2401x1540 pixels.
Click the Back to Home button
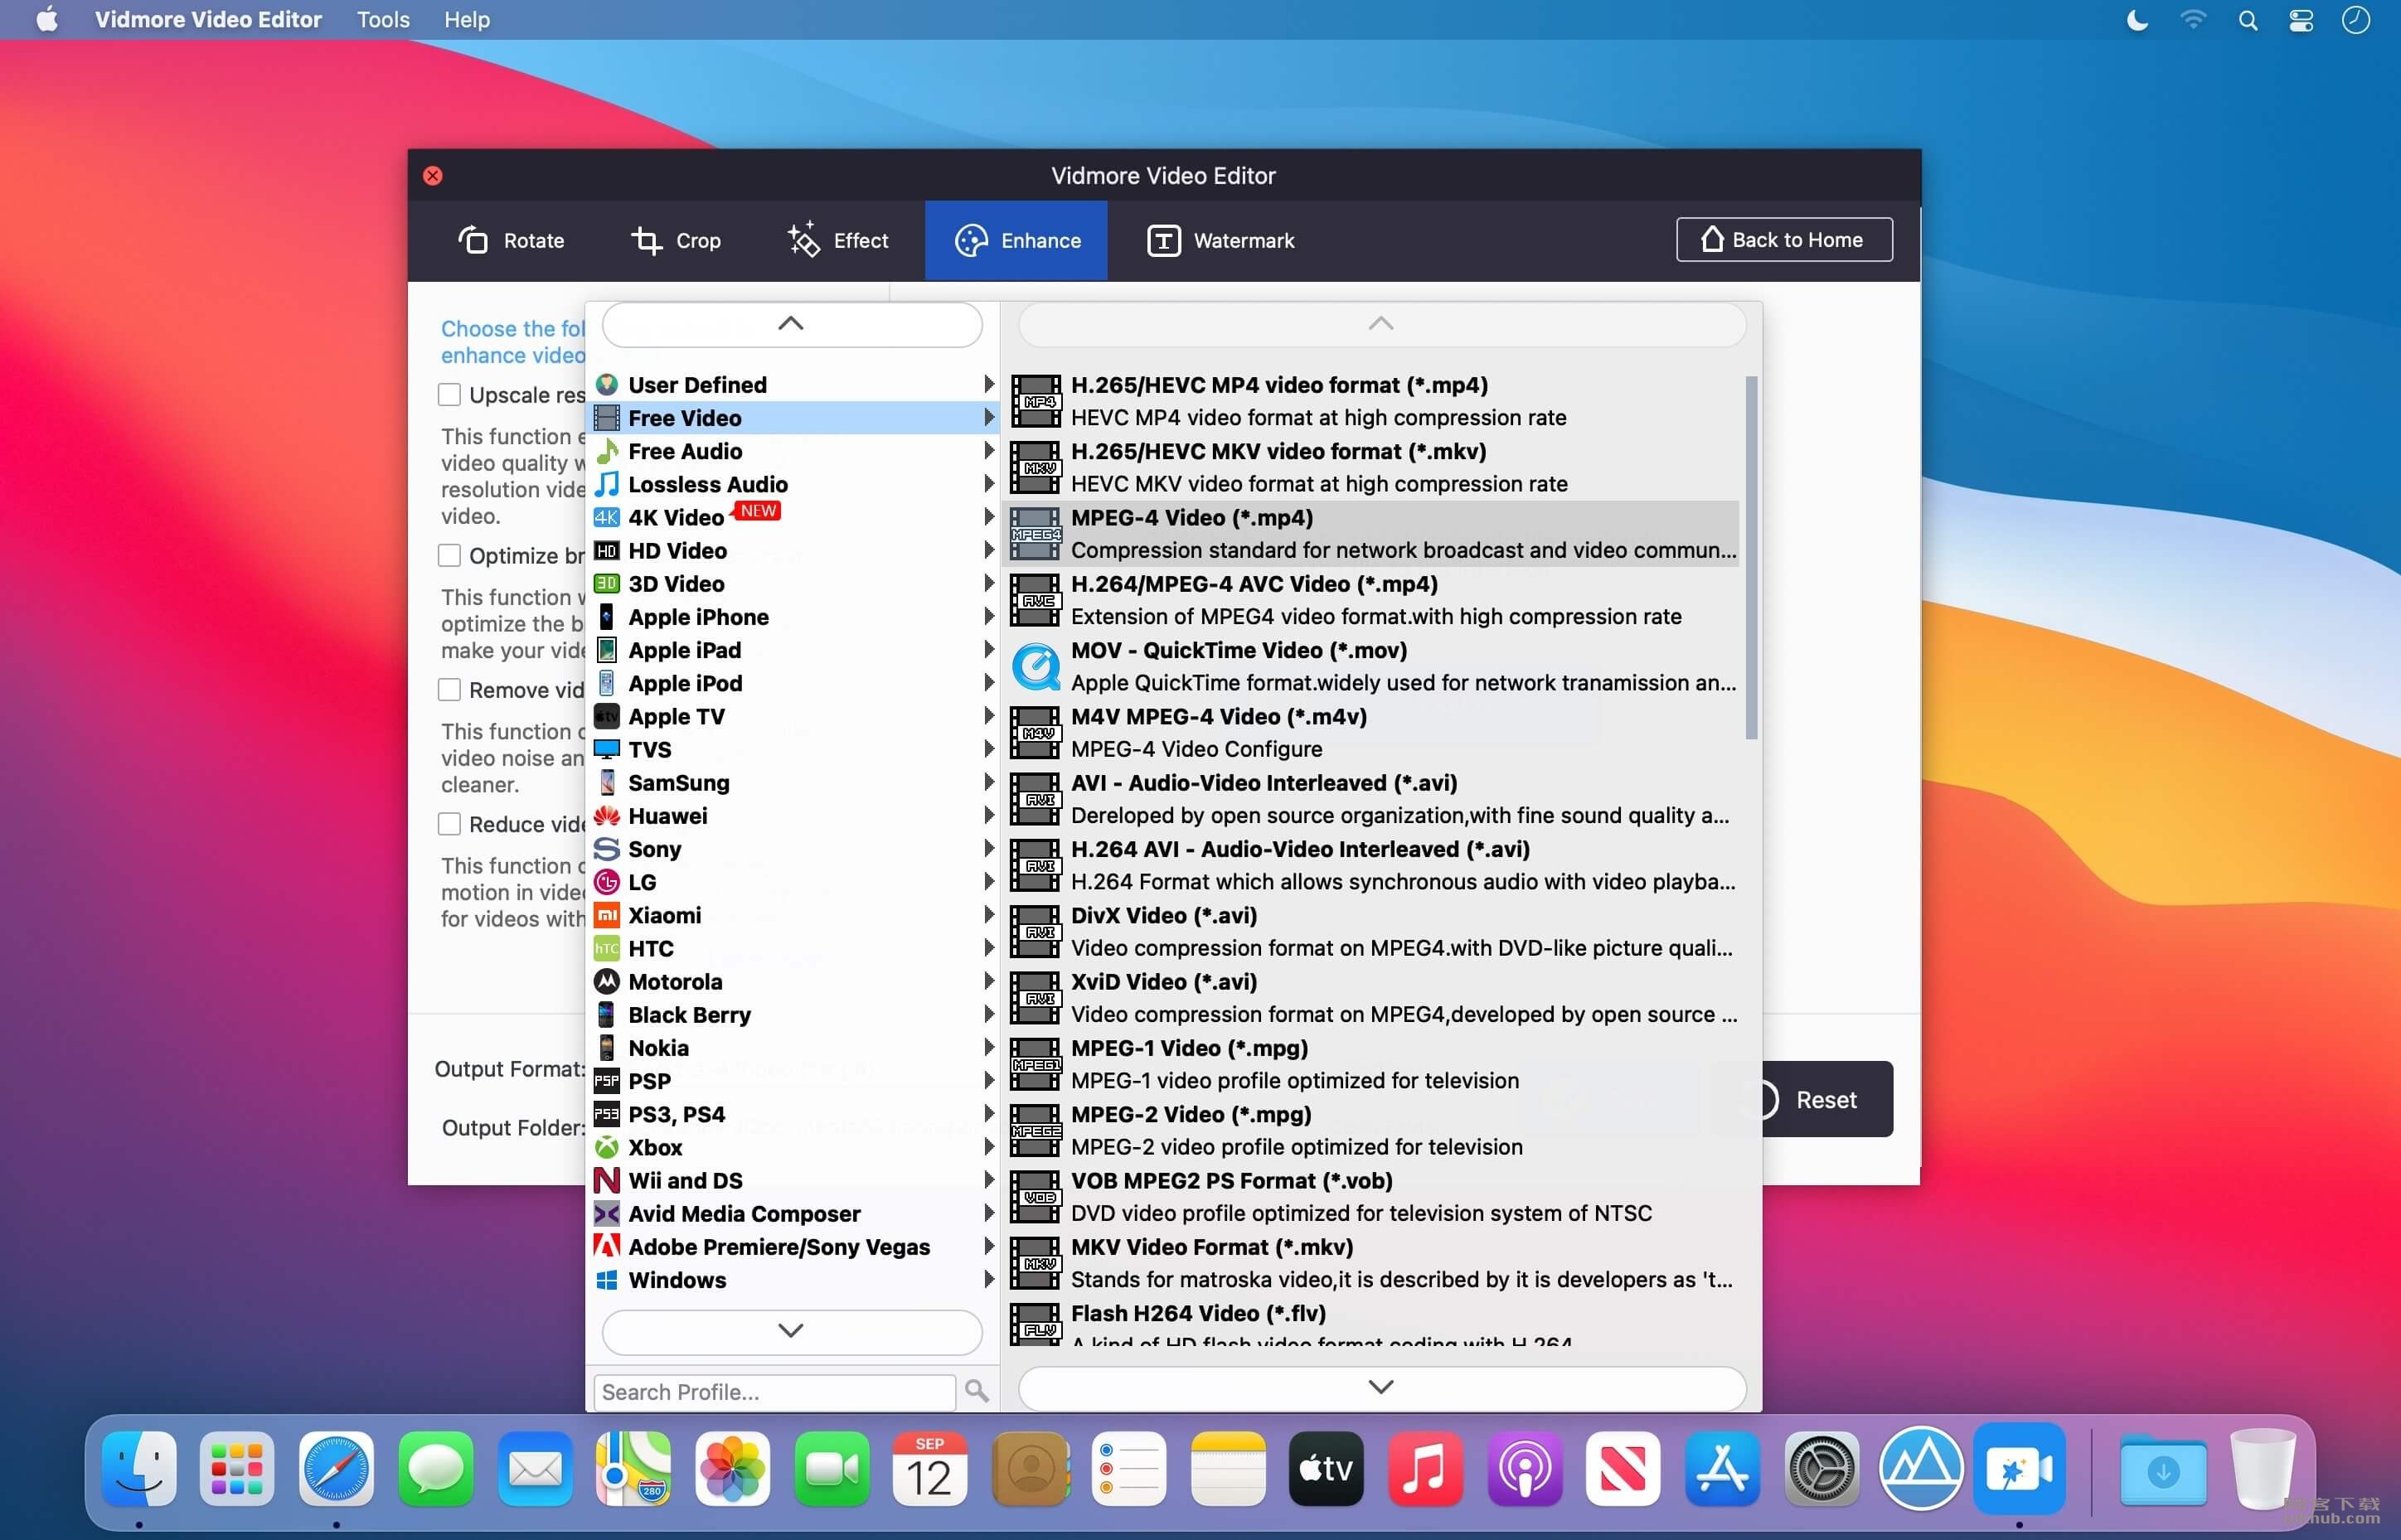point(1783,240)
